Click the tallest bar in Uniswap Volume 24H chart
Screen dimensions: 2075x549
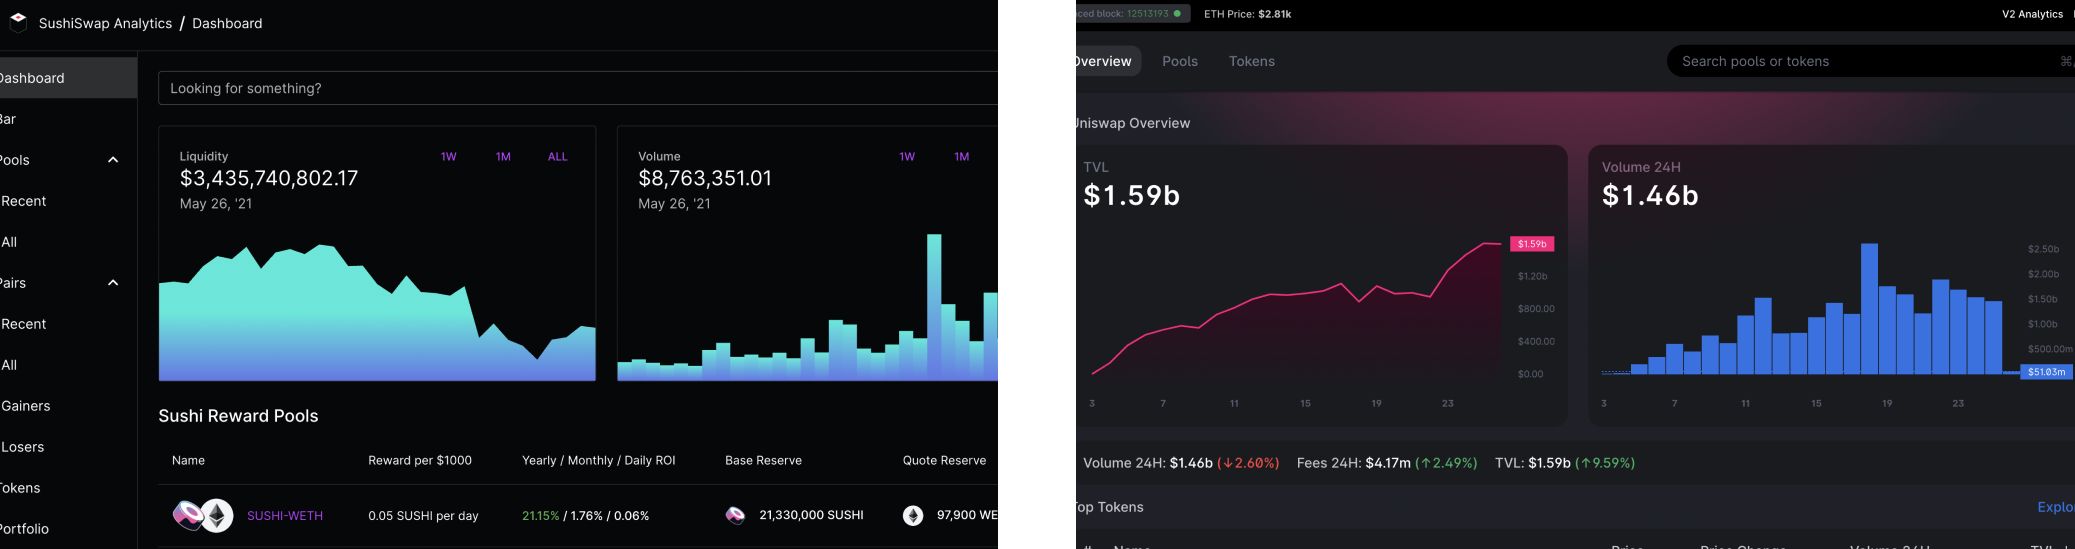click(x=1869, y=309)
